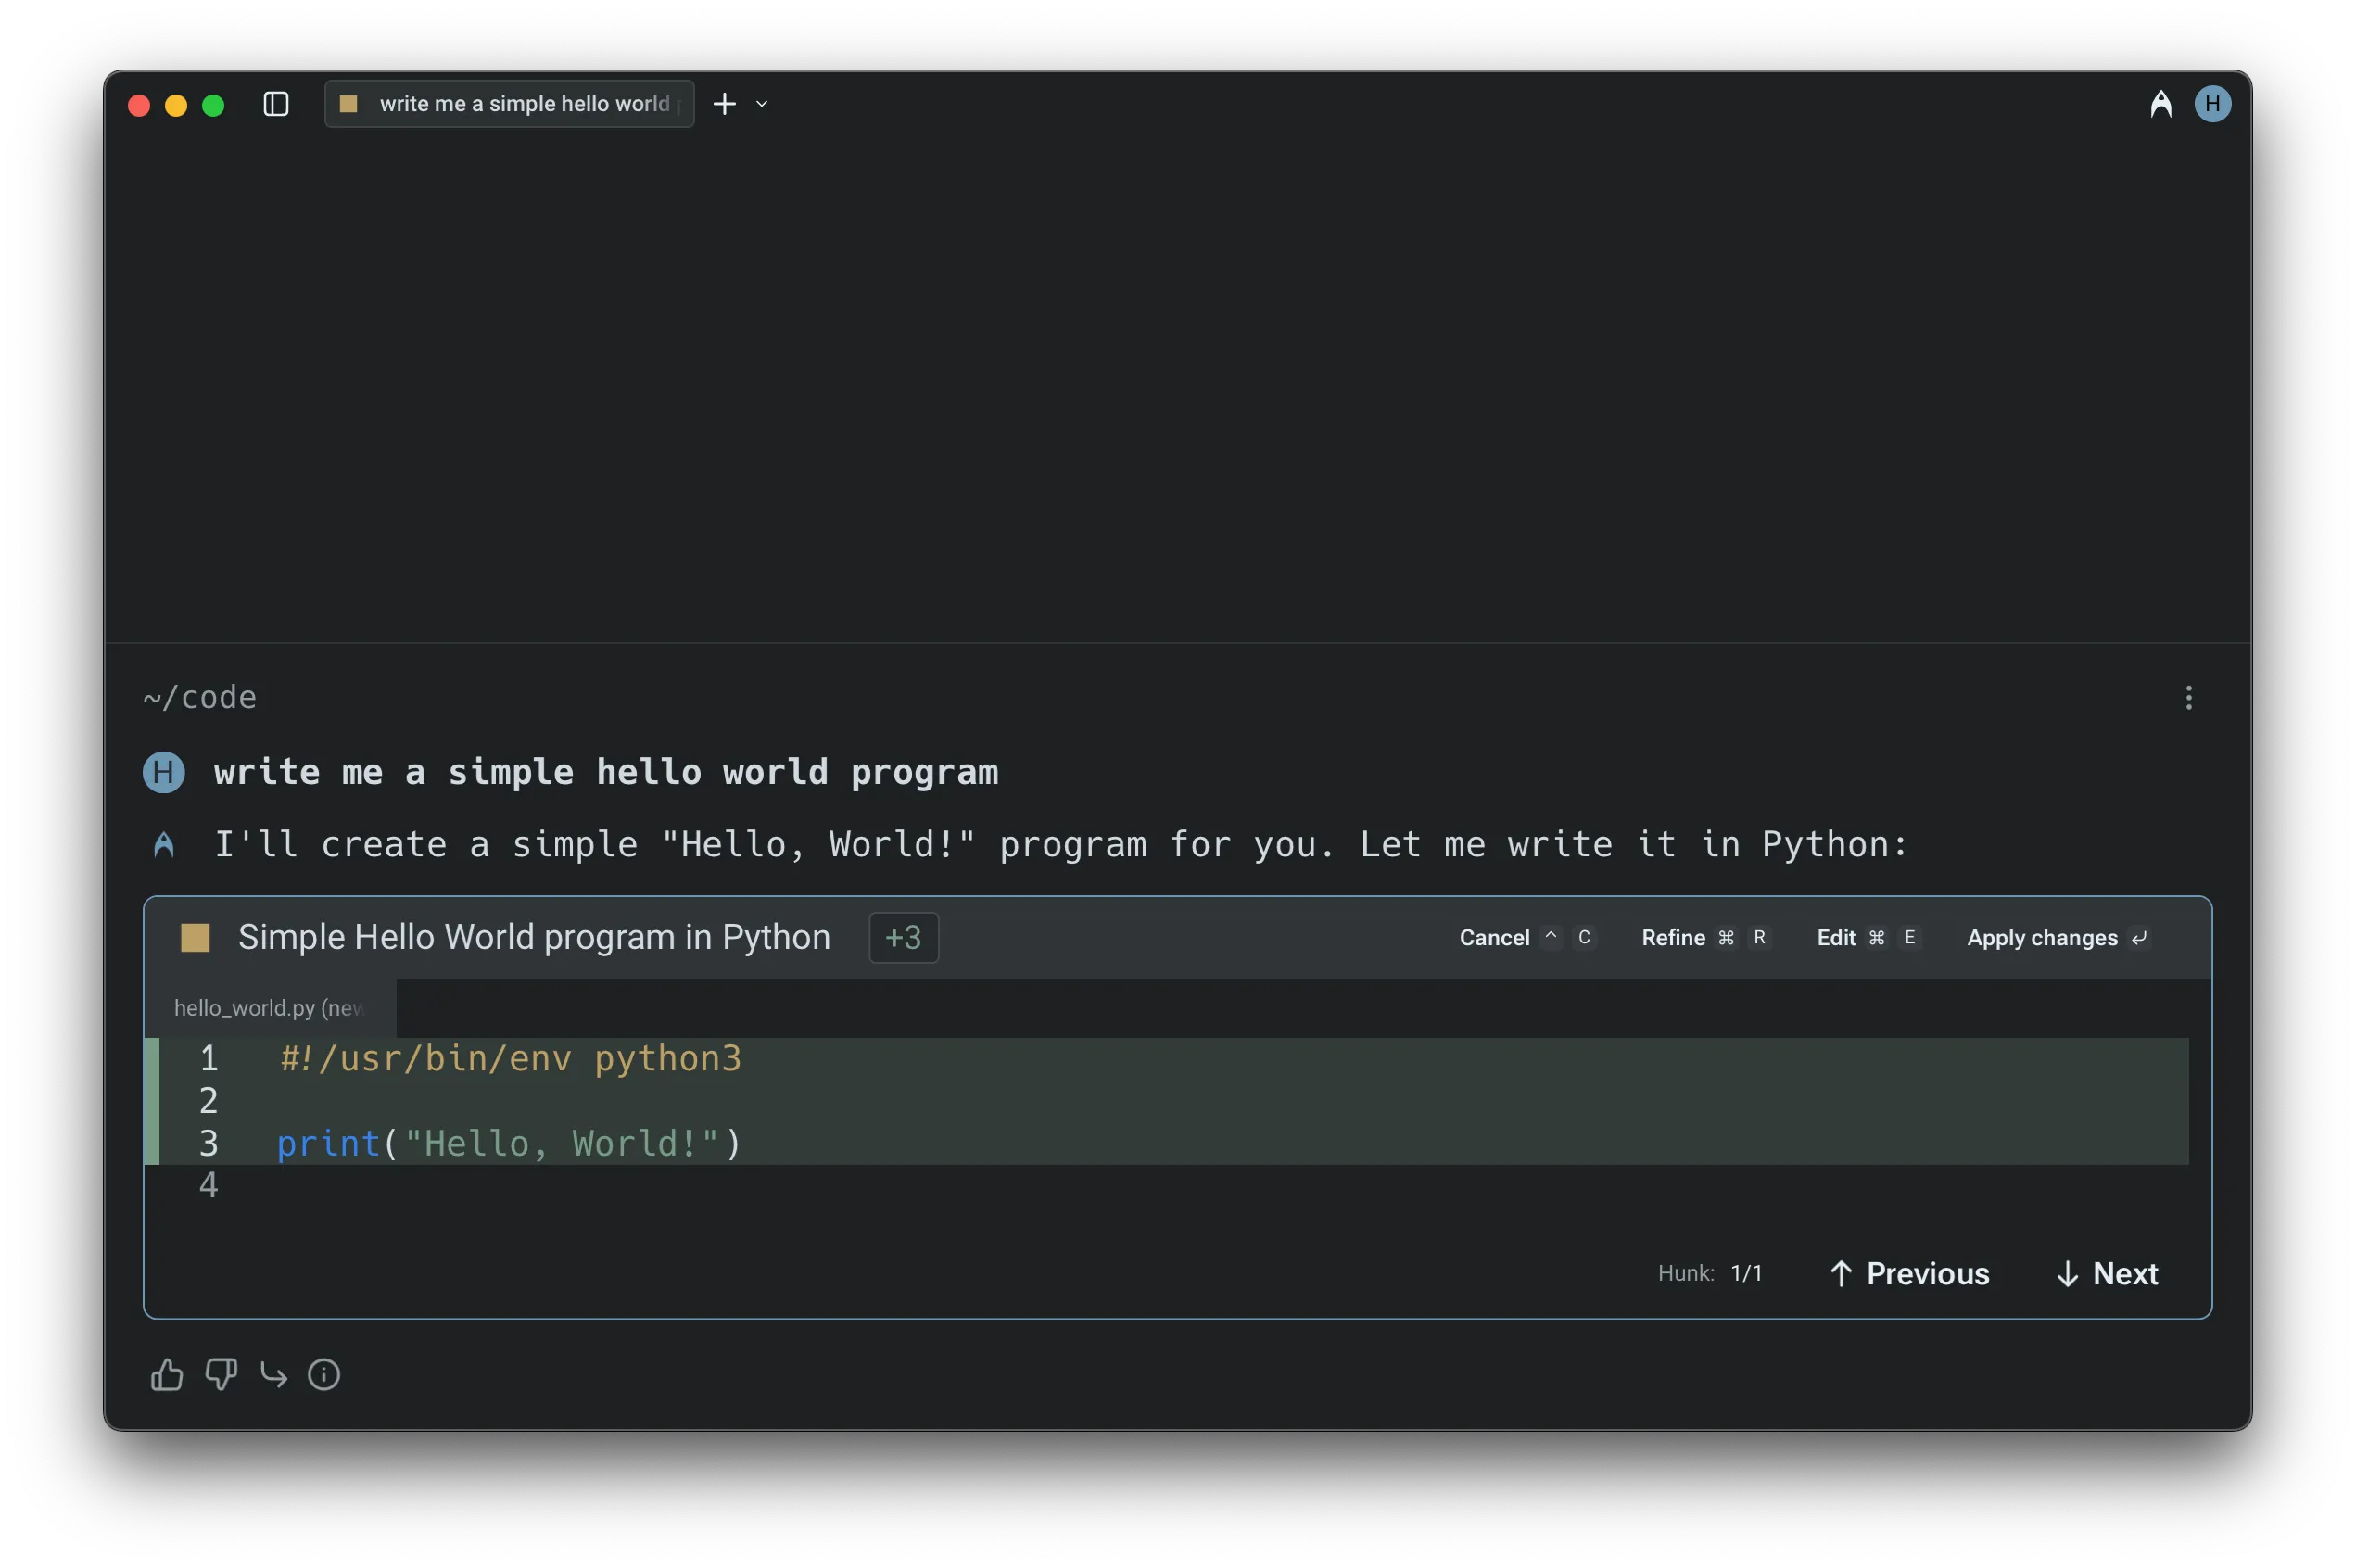Viewport: 2356px width, 1568px height.
Task: Click the Amp logo in the top right
Action: (x=2161, y=103)
